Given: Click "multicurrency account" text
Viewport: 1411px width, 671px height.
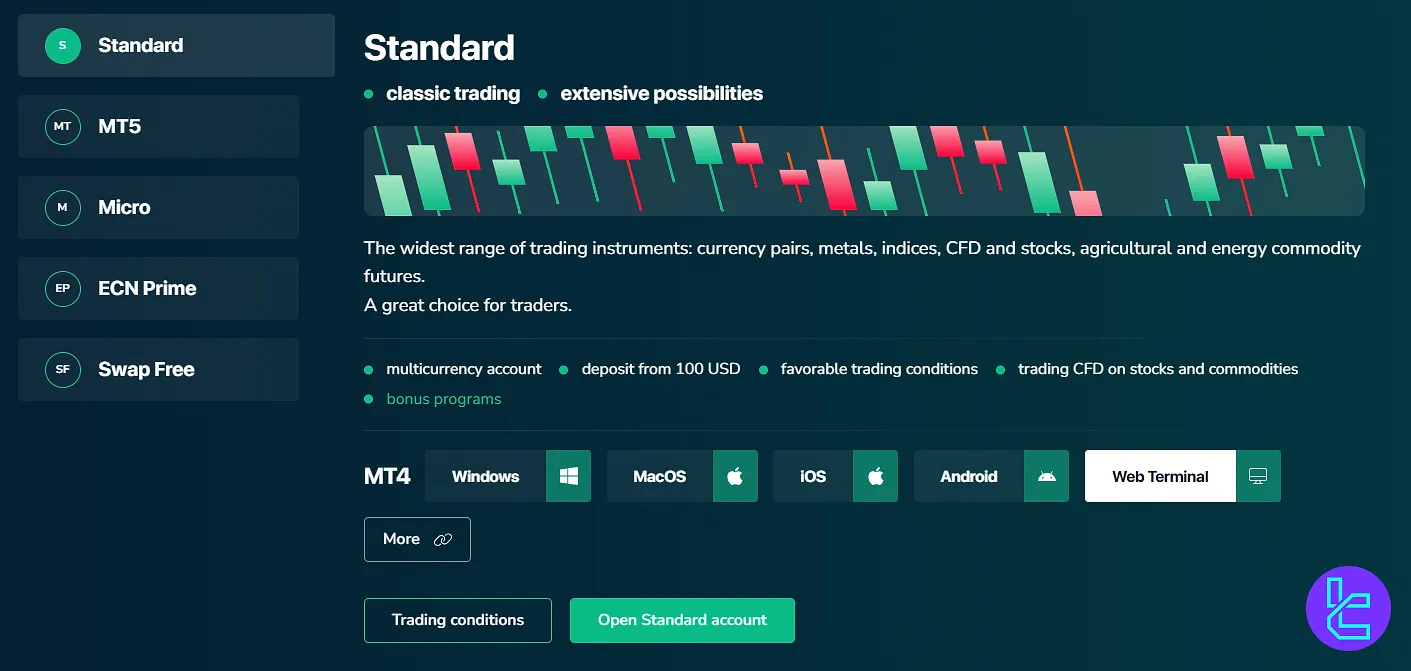Looking at the screenshot, I should [x=464, y=369].
